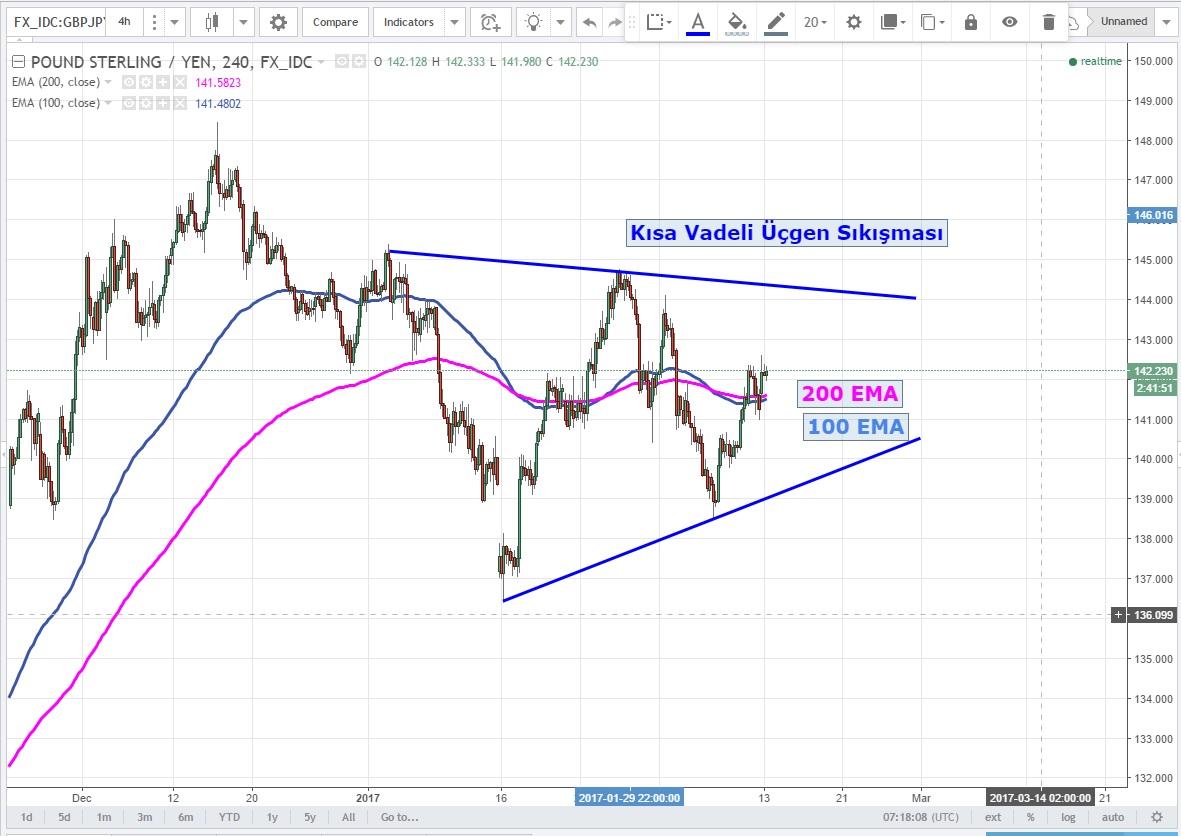
Task: Open the line color pencil tool
Action: pyautogui.click(x=775, y=22)
